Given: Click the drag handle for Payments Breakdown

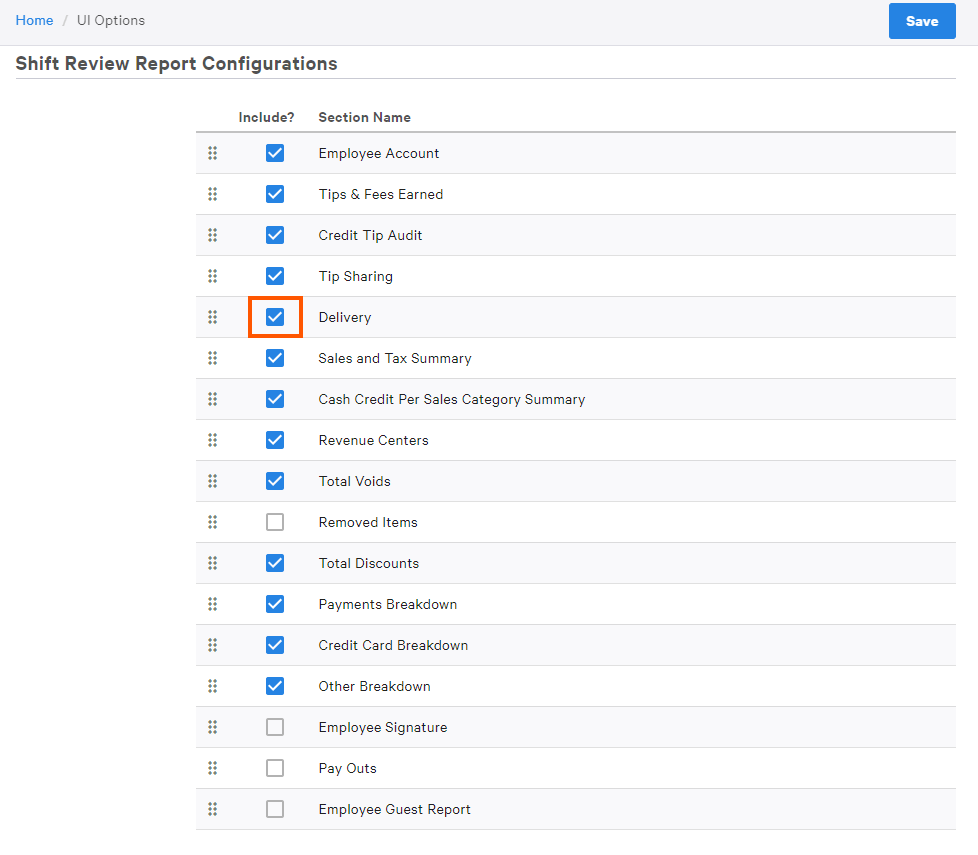Looking at the screenshot, I should (x=213, y=604).
